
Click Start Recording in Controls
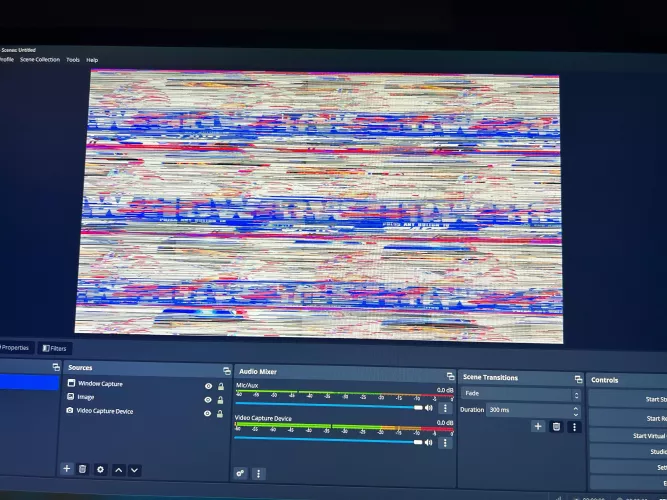point(628,418)
